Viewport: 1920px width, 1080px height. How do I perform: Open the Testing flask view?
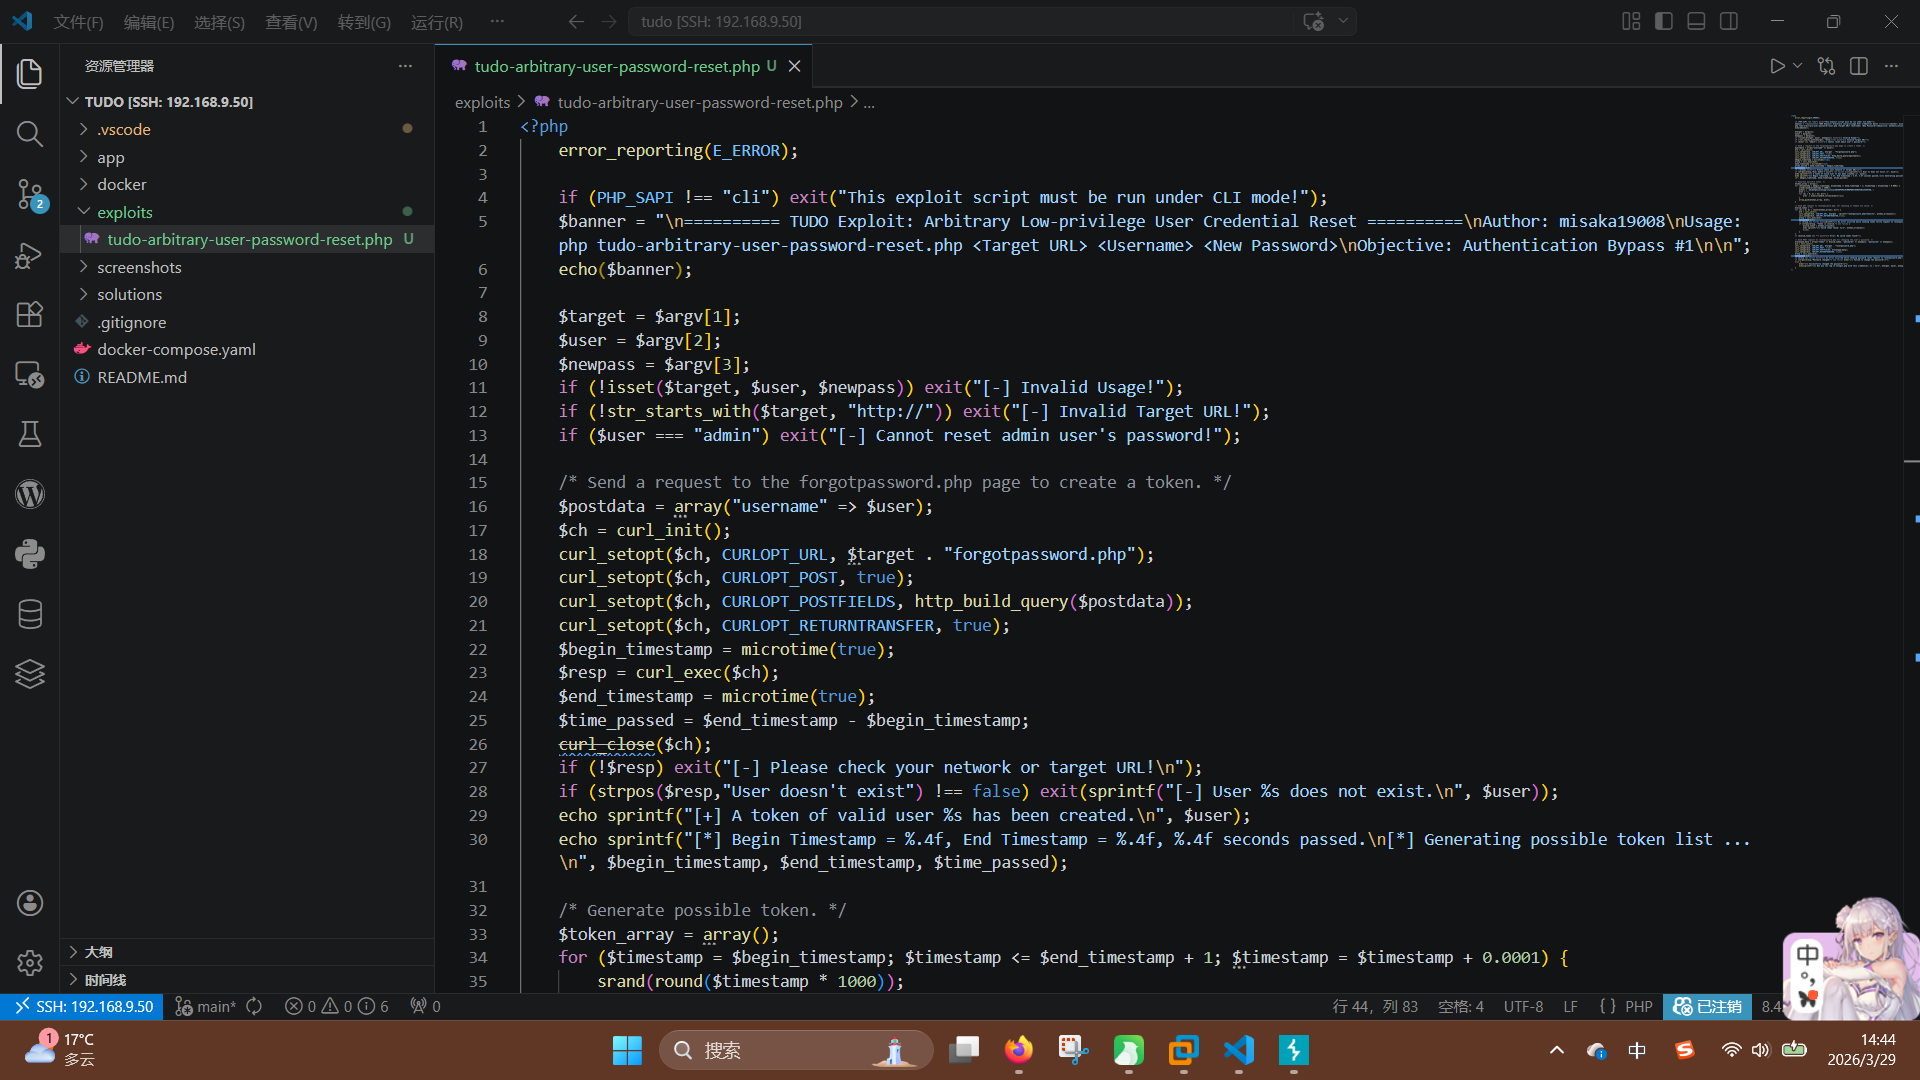click(30, 434)
